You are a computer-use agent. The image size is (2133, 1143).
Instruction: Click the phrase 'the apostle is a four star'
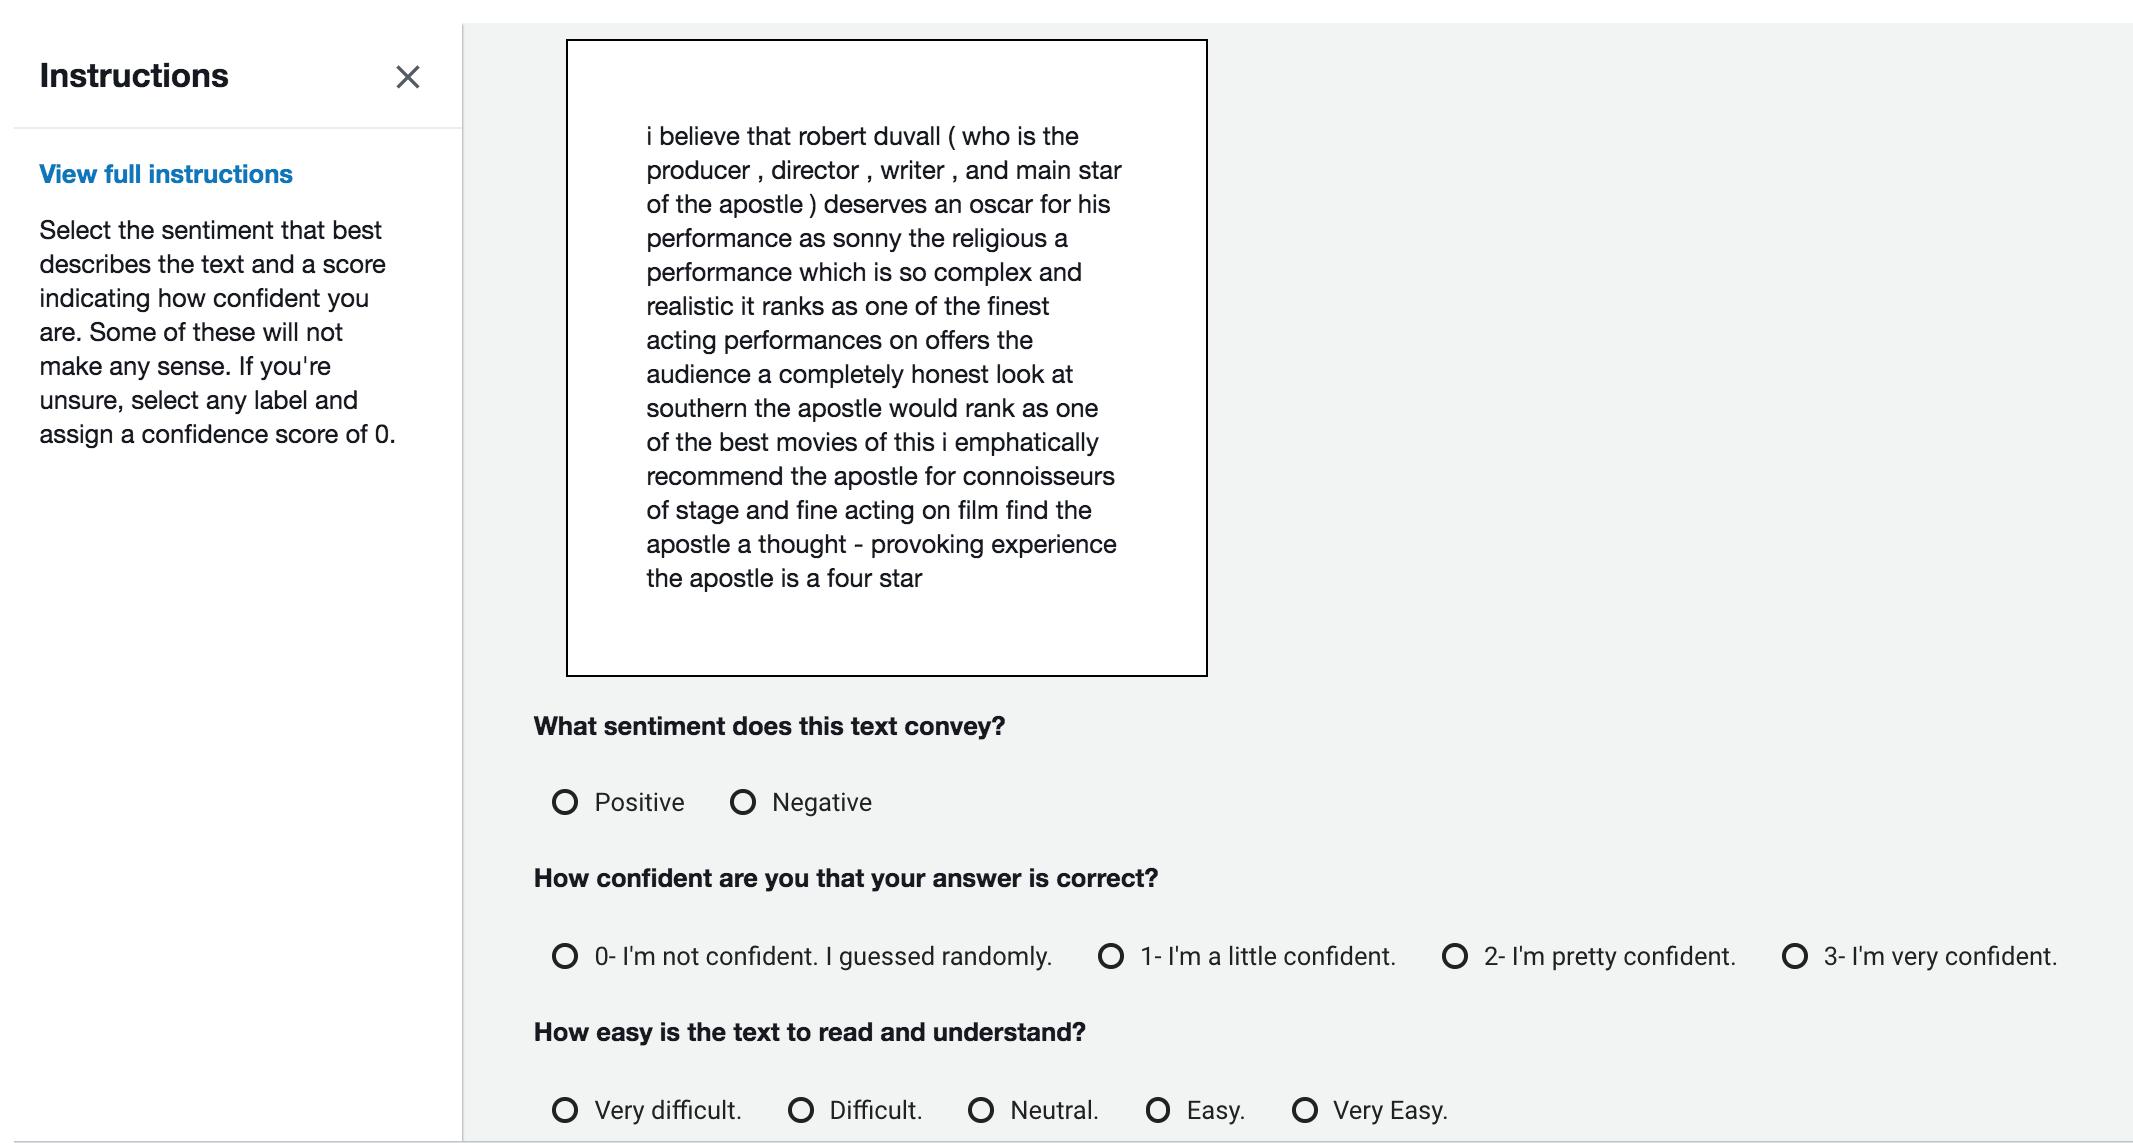(784, 578)
